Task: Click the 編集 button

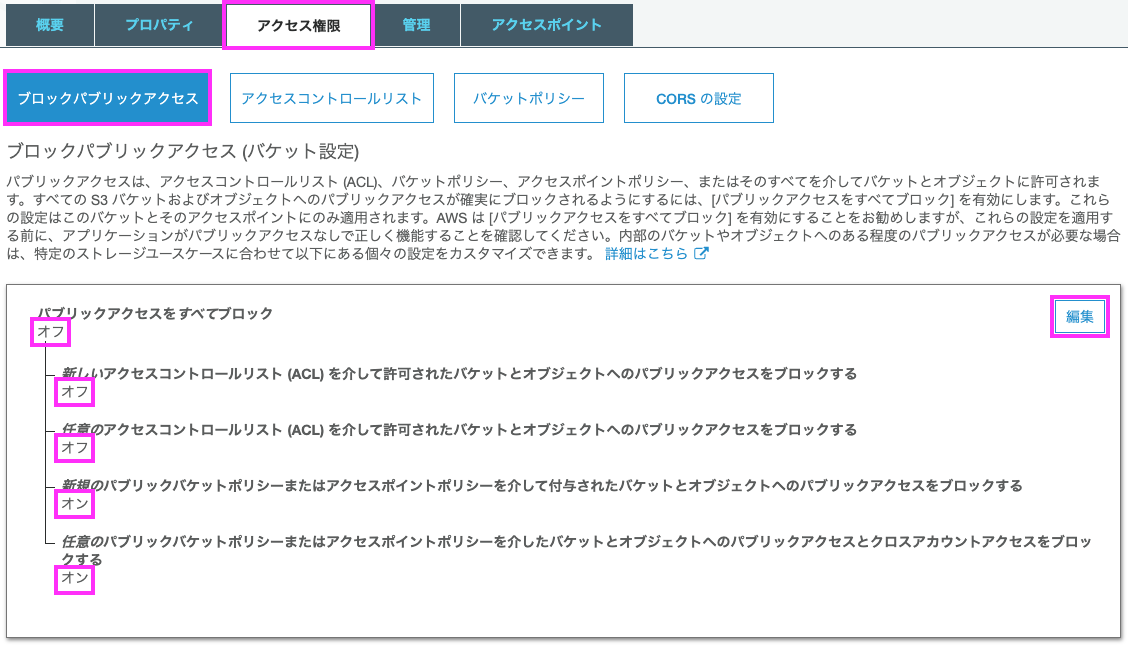Action: (1079, 315)
